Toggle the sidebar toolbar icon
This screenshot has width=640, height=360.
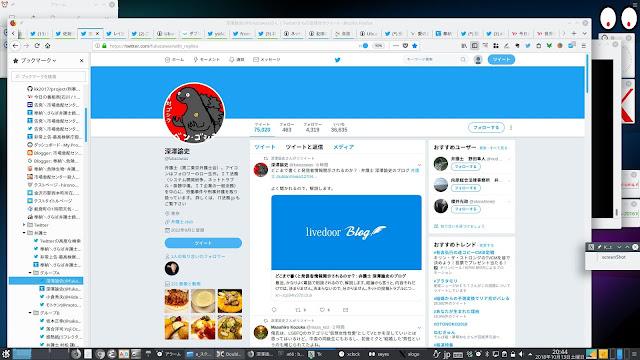pos(474,46)
